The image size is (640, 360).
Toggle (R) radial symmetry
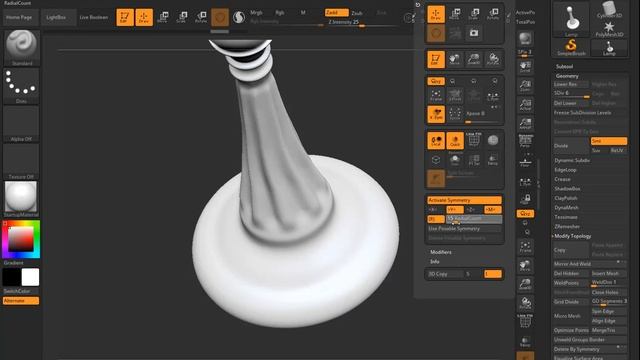coord(436,219)
